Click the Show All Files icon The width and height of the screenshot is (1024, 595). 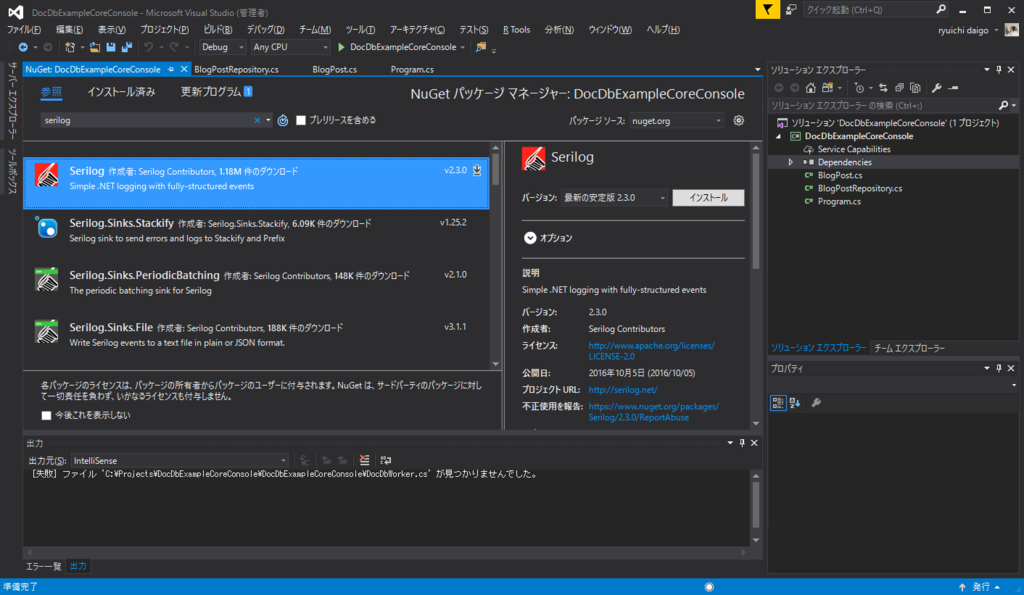coord(916,88)
